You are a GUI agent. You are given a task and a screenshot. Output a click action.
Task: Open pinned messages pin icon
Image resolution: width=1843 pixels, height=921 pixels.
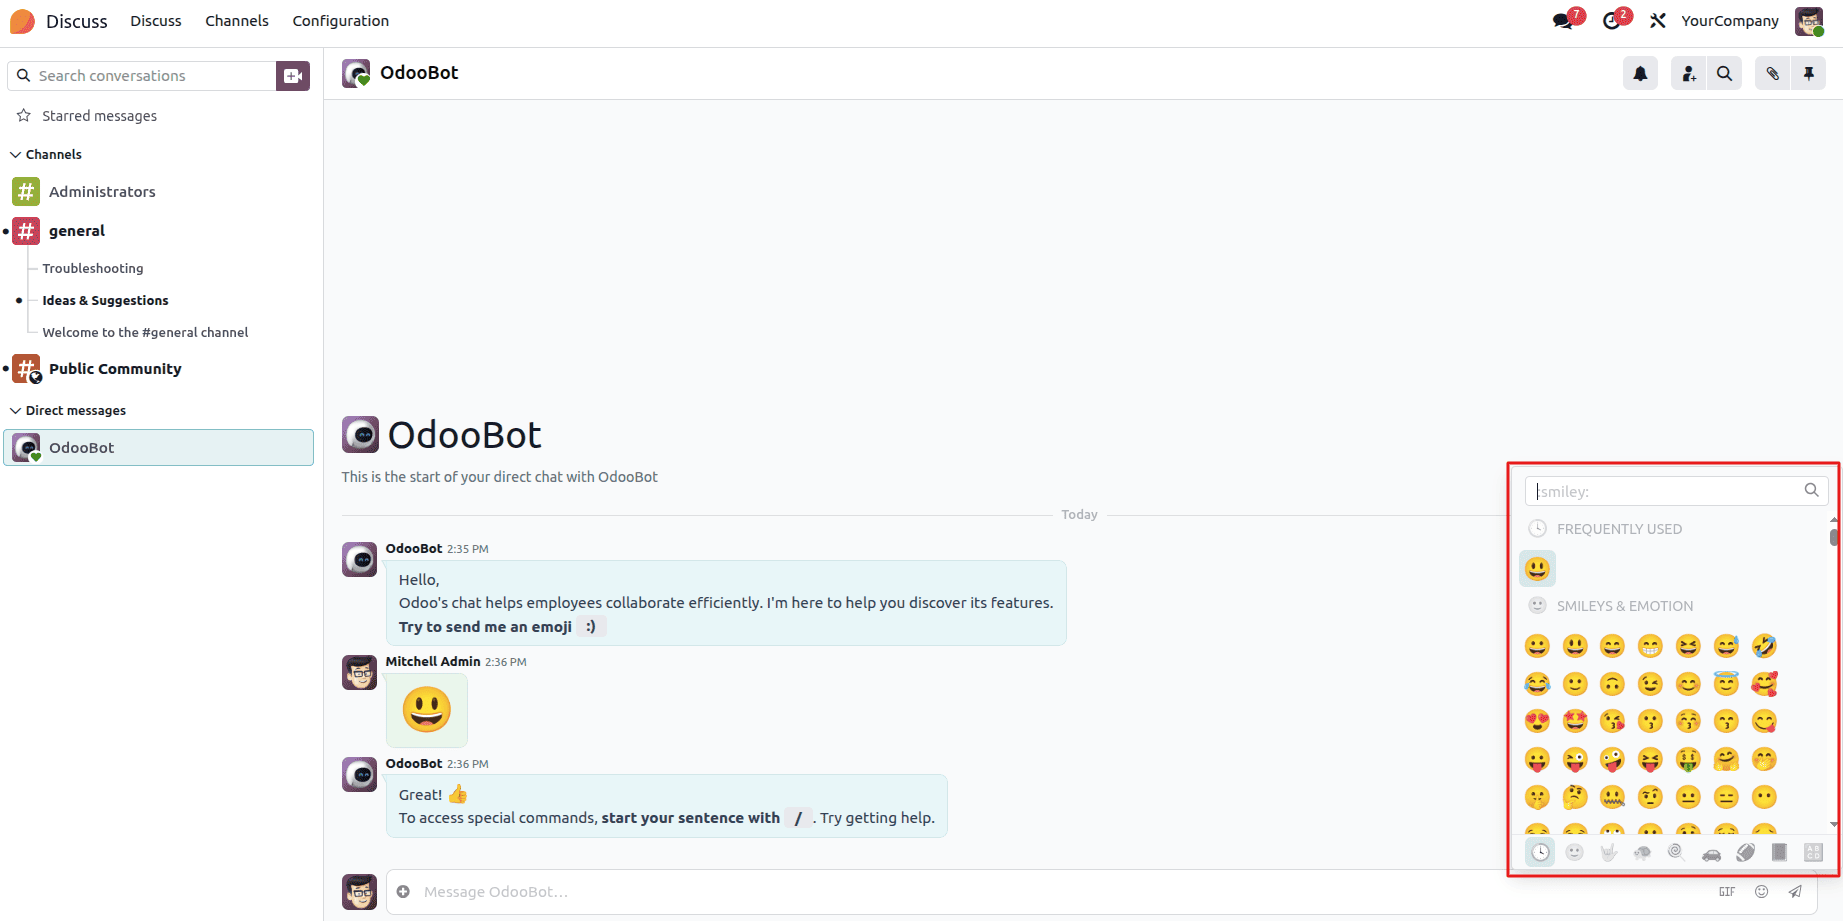pos(1809,73)
